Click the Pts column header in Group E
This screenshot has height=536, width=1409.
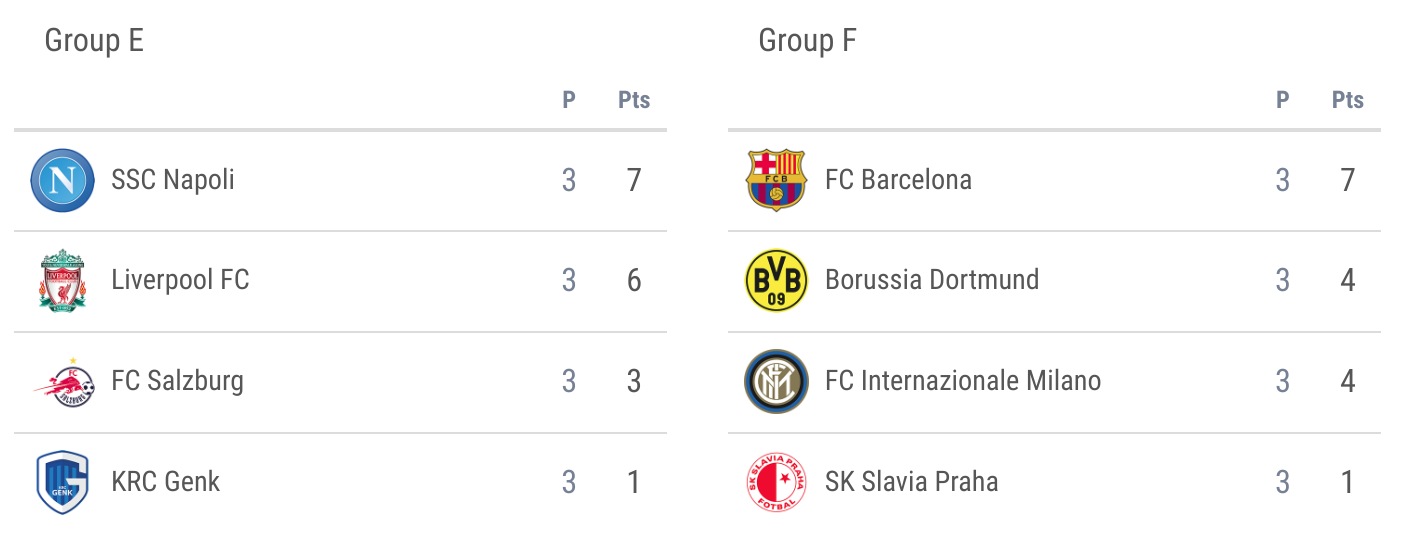tap(634, 100)
